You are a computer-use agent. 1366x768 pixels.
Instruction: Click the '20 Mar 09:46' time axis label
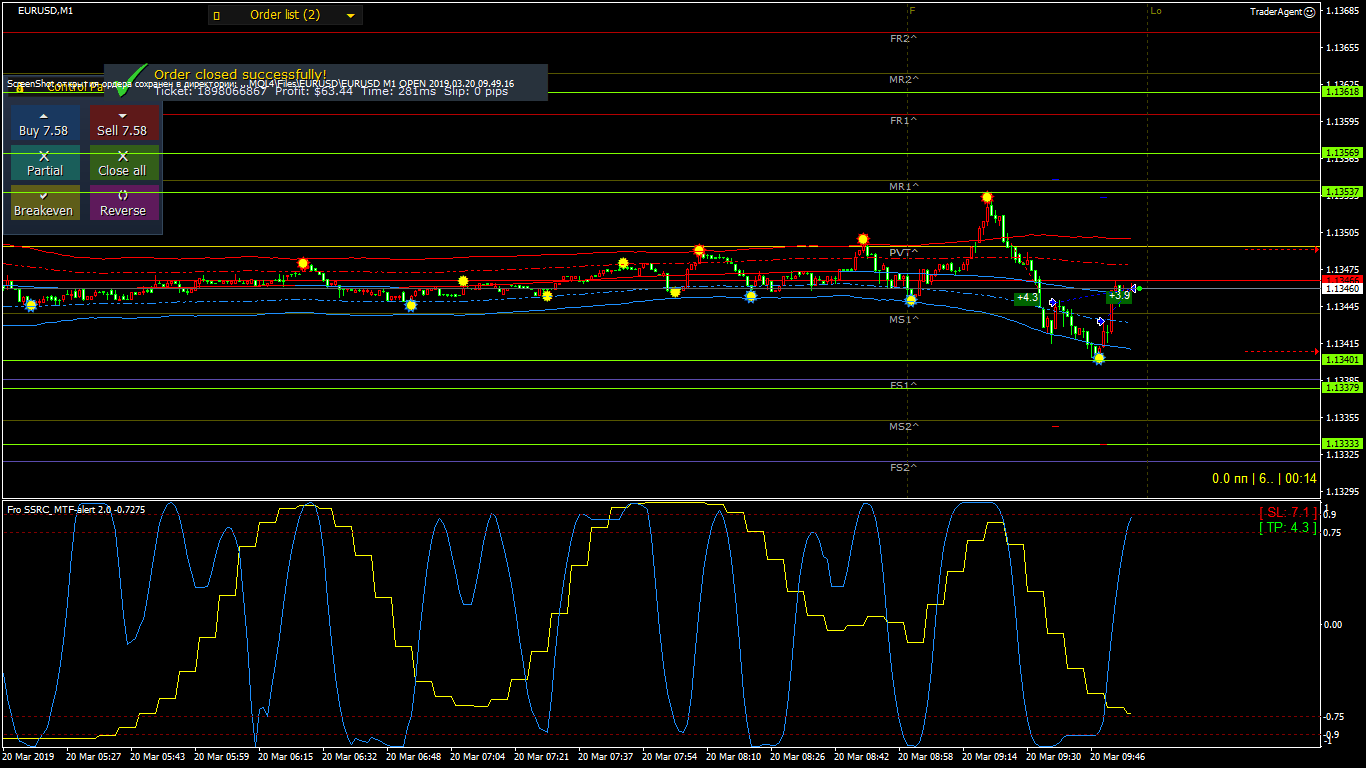point(1117,757)
